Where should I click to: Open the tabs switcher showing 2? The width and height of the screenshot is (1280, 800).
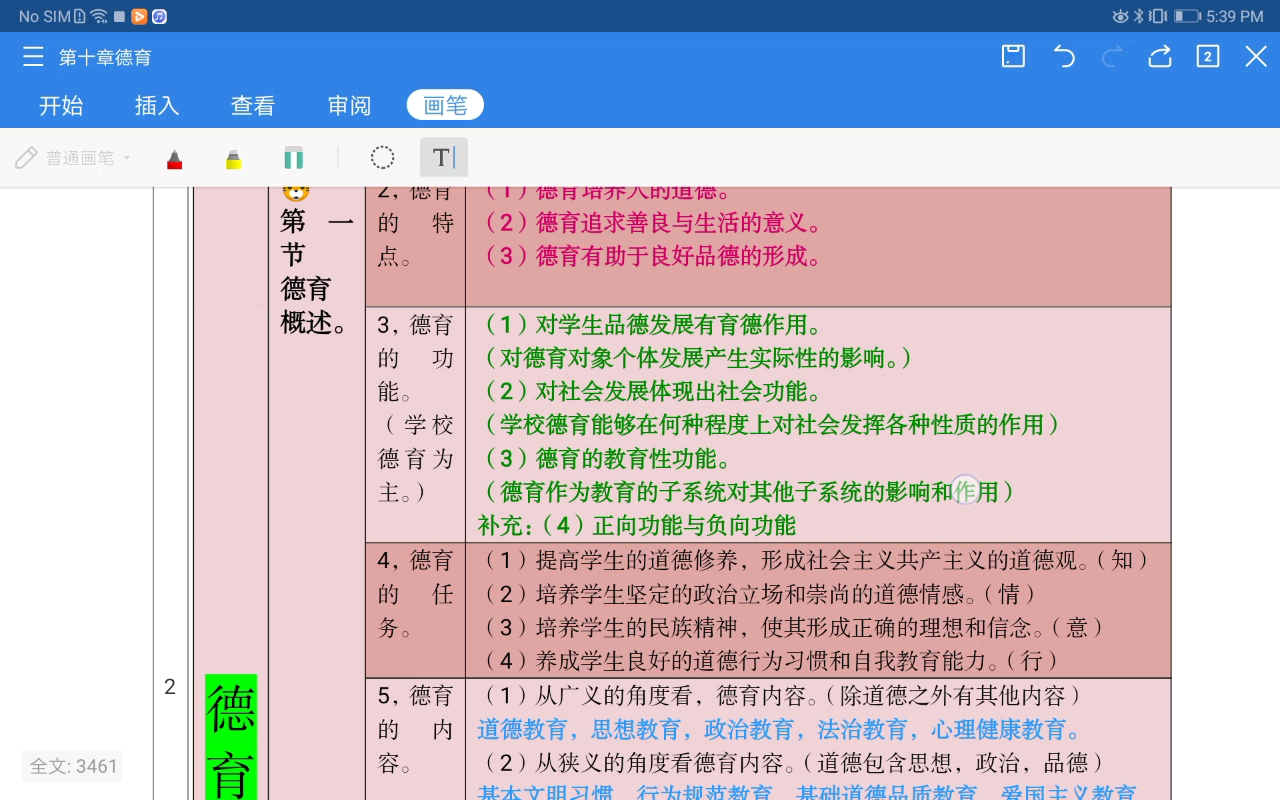(x=1208, y=57)
